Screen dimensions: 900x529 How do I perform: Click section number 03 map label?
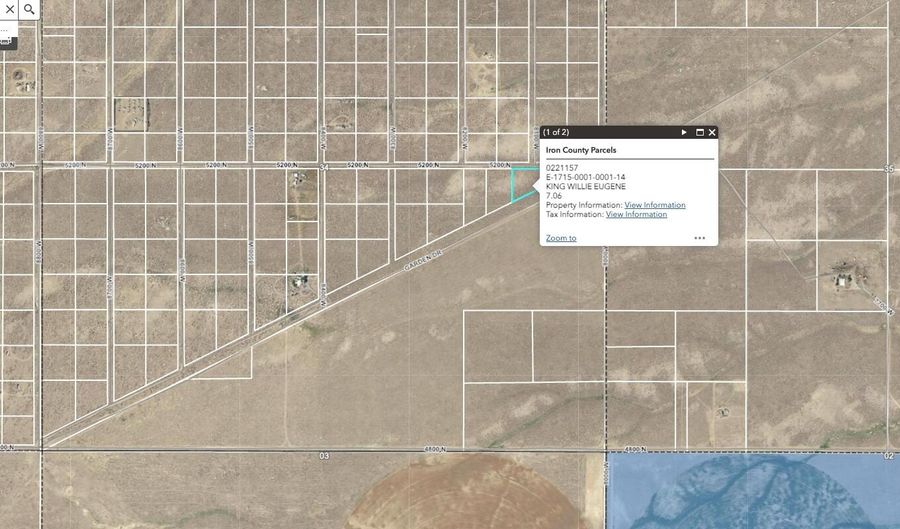(x=324, y=456)
